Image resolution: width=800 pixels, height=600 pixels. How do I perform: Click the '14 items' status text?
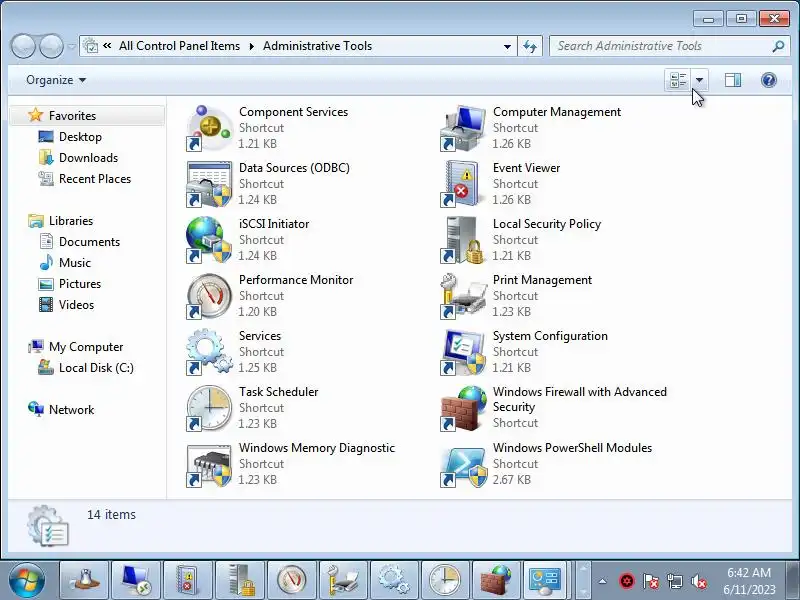111,514
